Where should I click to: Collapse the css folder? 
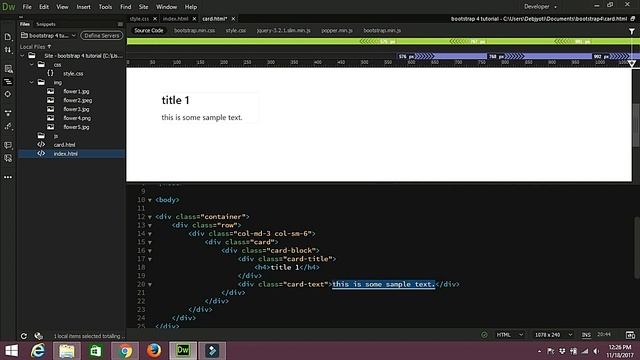pos(32,64)
